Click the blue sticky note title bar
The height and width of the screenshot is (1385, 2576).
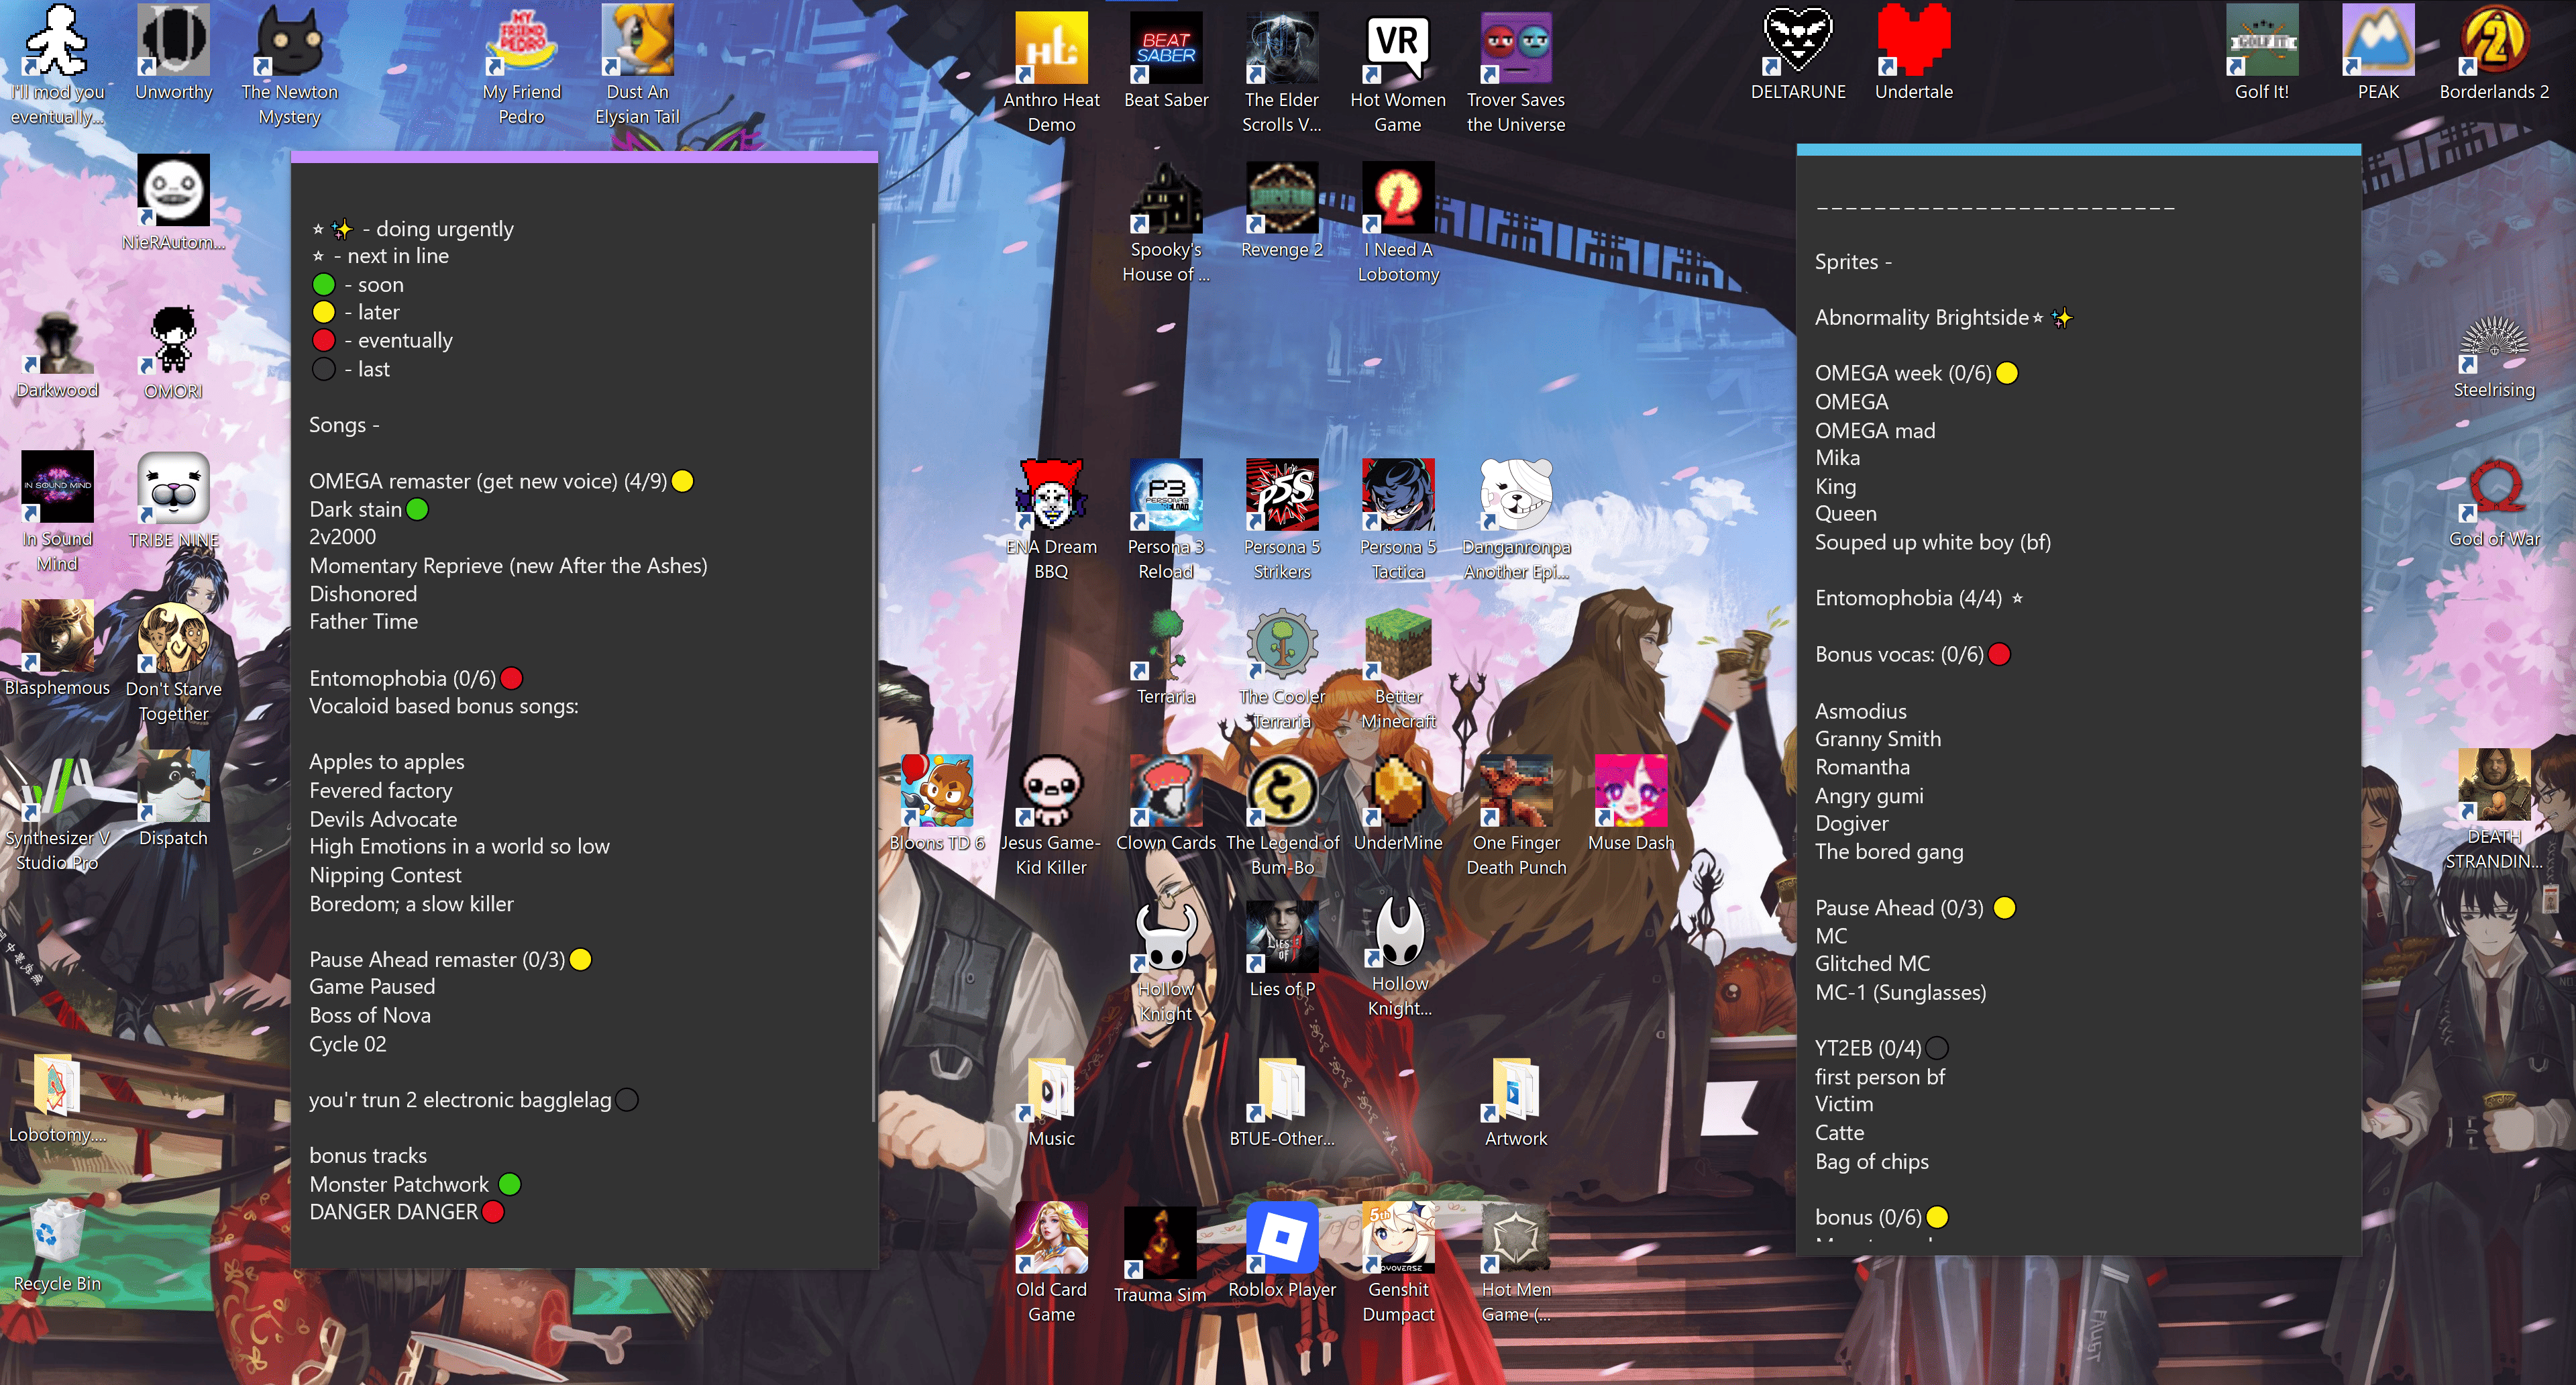click(x=2078, y=150)
